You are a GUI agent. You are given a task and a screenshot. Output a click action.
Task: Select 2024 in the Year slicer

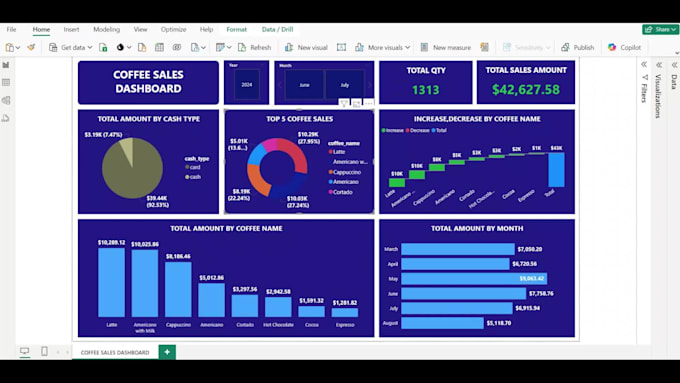(x=246, y=85)
